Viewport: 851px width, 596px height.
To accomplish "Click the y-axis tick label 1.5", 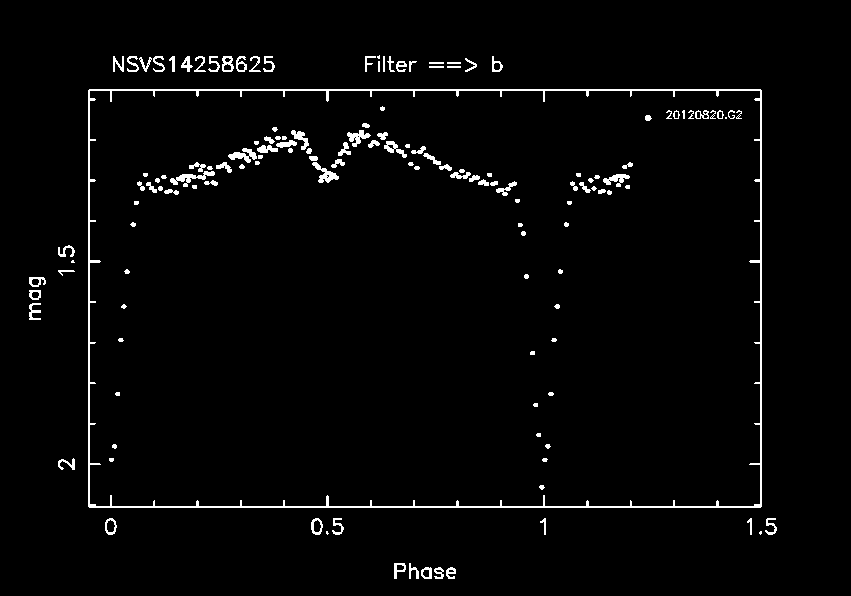I will [x=64, y=262].
